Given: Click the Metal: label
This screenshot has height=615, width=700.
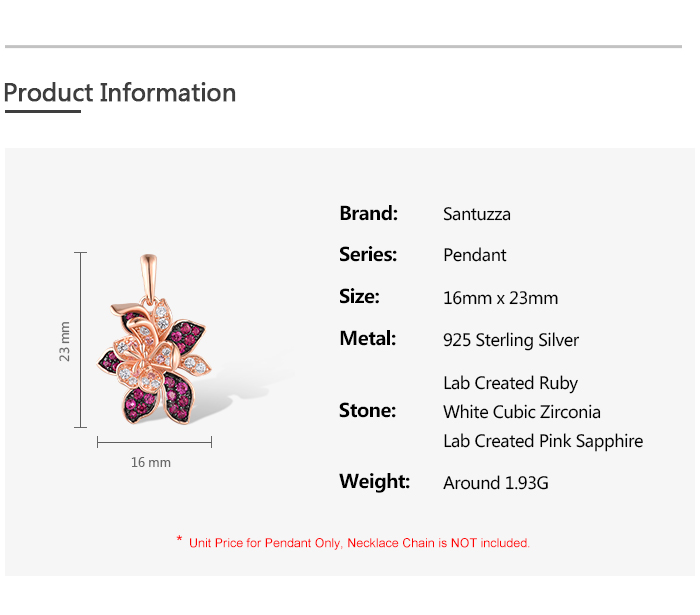Looking at the screenshot, I should 368,339.
